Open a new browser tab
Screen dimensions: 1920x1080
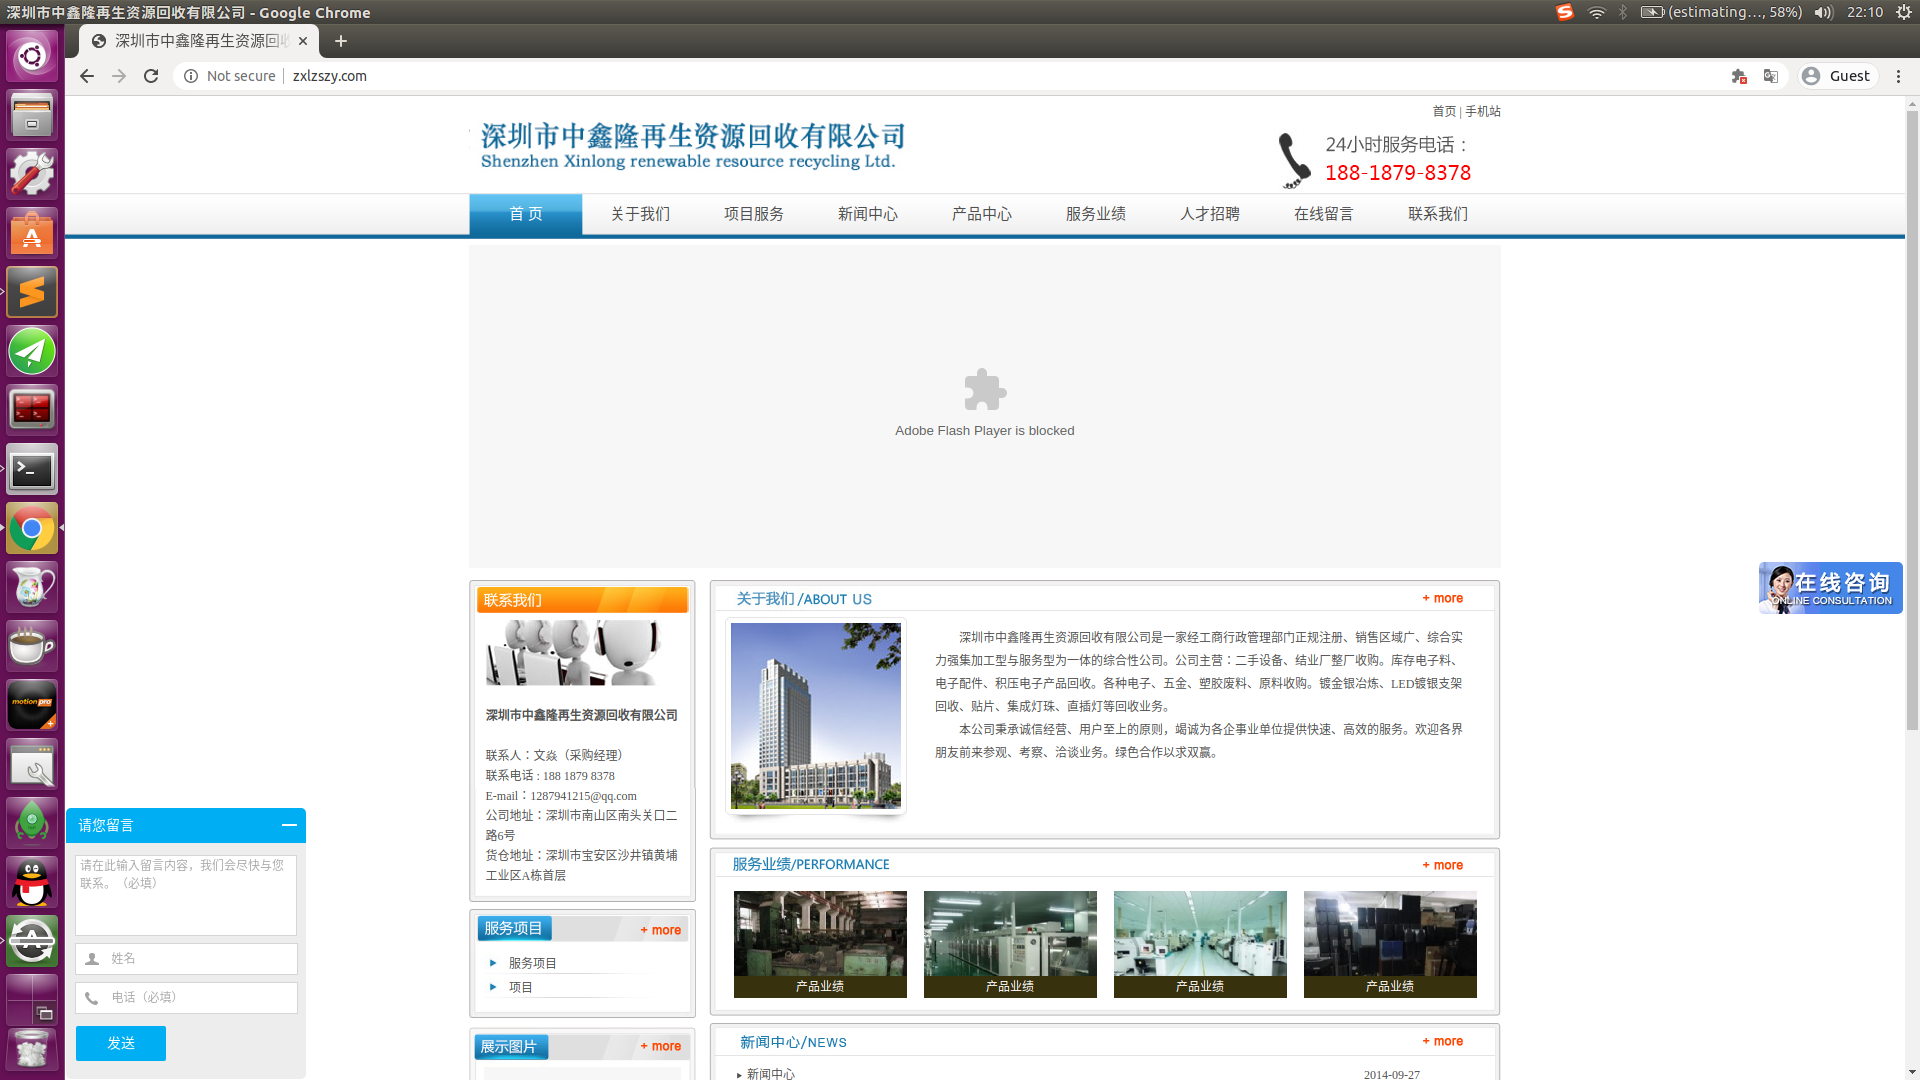(341, 41)
